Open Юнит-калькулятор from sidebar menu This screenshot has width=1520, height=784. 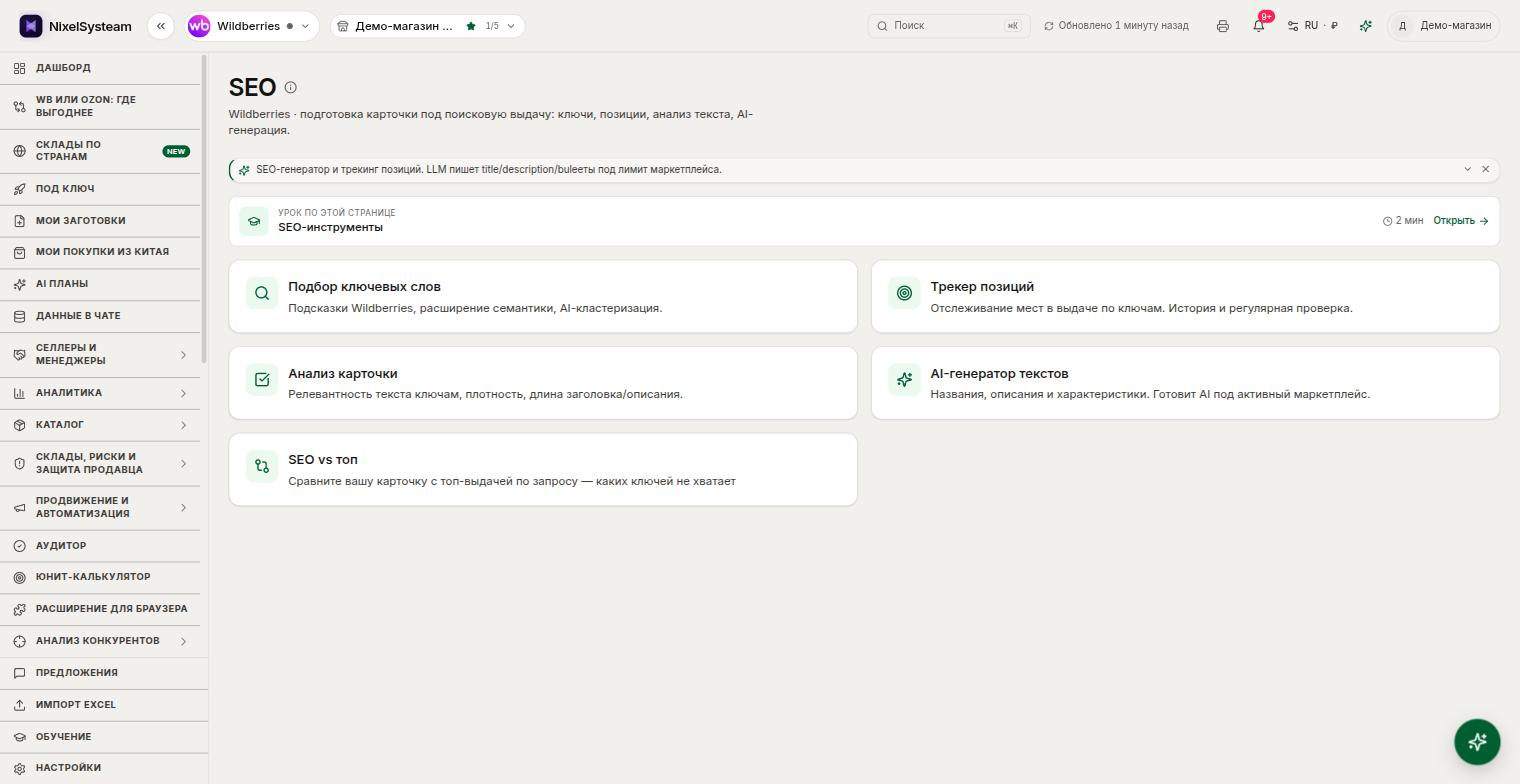coord(100,577)
